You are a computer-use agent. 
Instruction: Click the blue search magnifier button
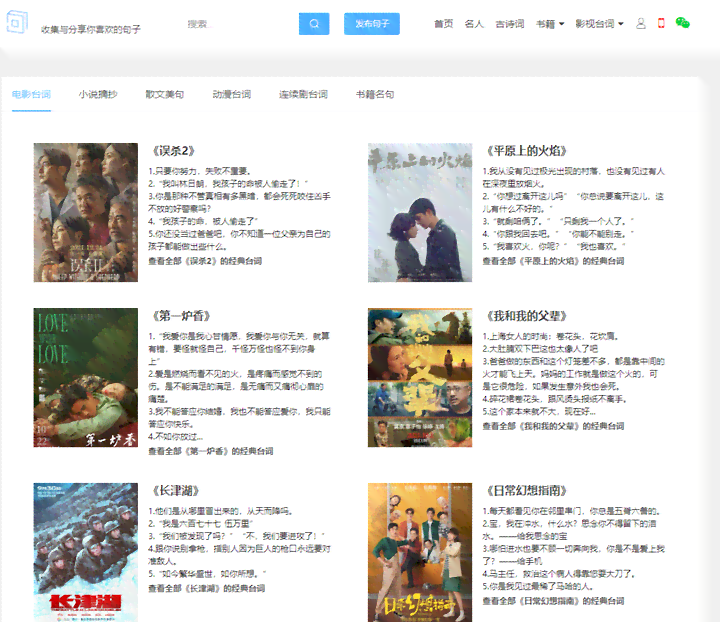point(314,24)
